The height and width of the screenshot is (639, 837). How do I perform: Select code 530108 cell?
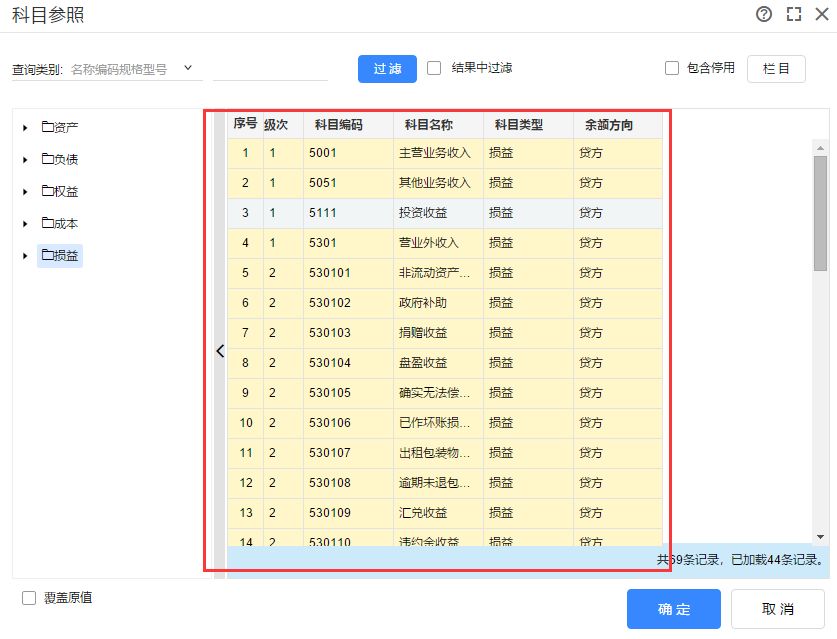tap(348, 483)
